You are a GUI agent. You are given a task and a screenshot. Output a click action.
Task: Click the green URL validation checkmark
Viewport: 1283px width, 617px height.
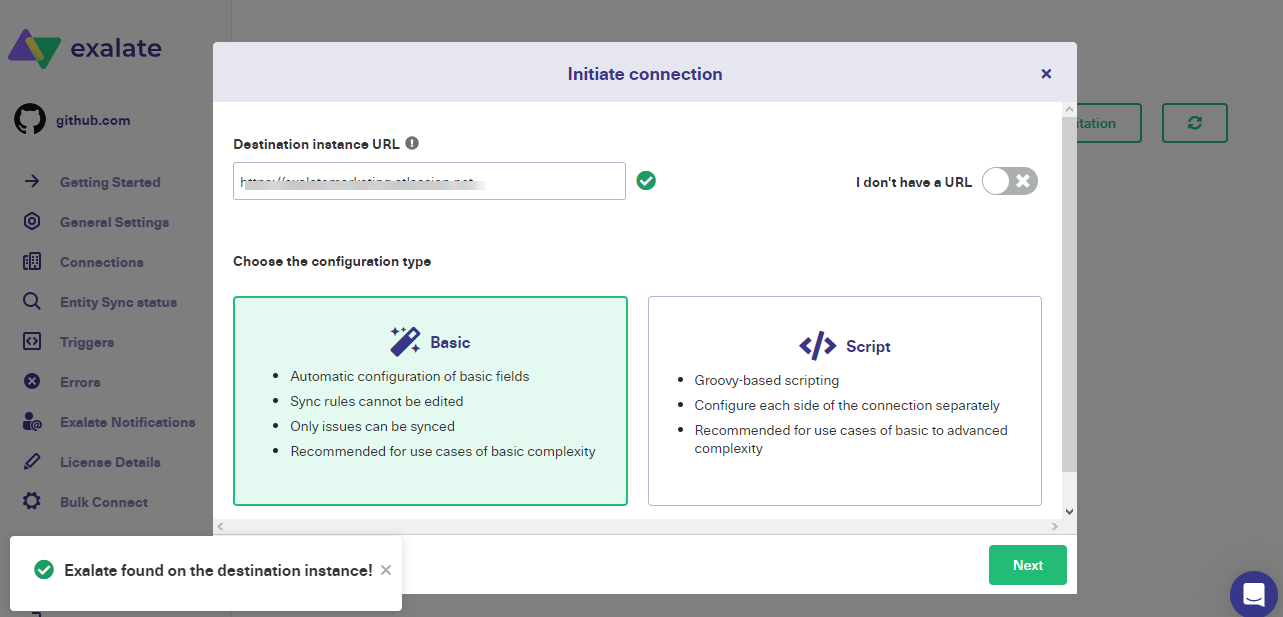tap(646, 181)
